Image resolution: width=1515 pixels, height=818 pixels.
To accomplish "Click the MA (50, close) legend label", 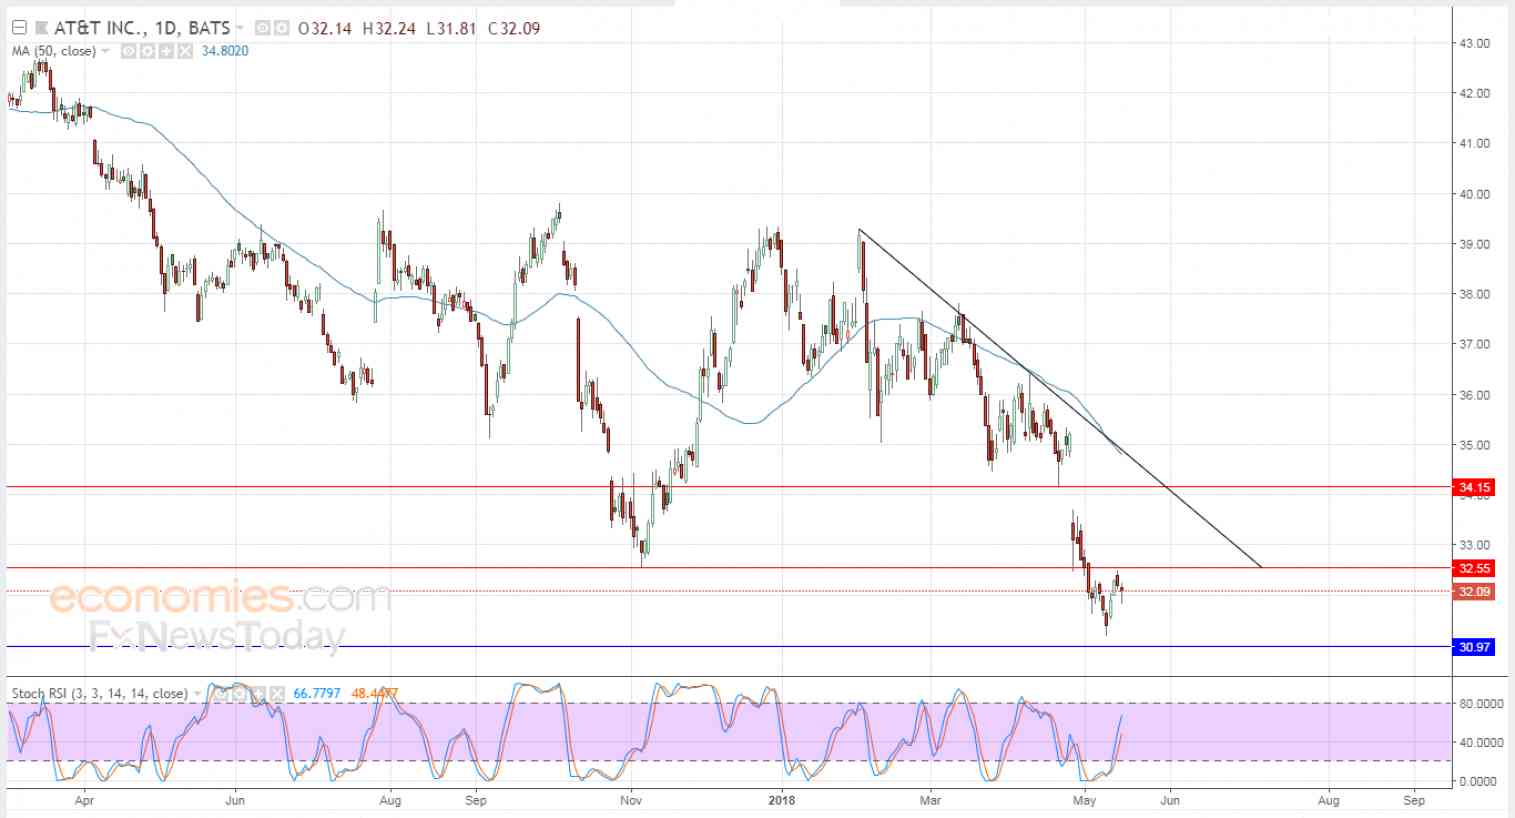I will pos(54,51).
